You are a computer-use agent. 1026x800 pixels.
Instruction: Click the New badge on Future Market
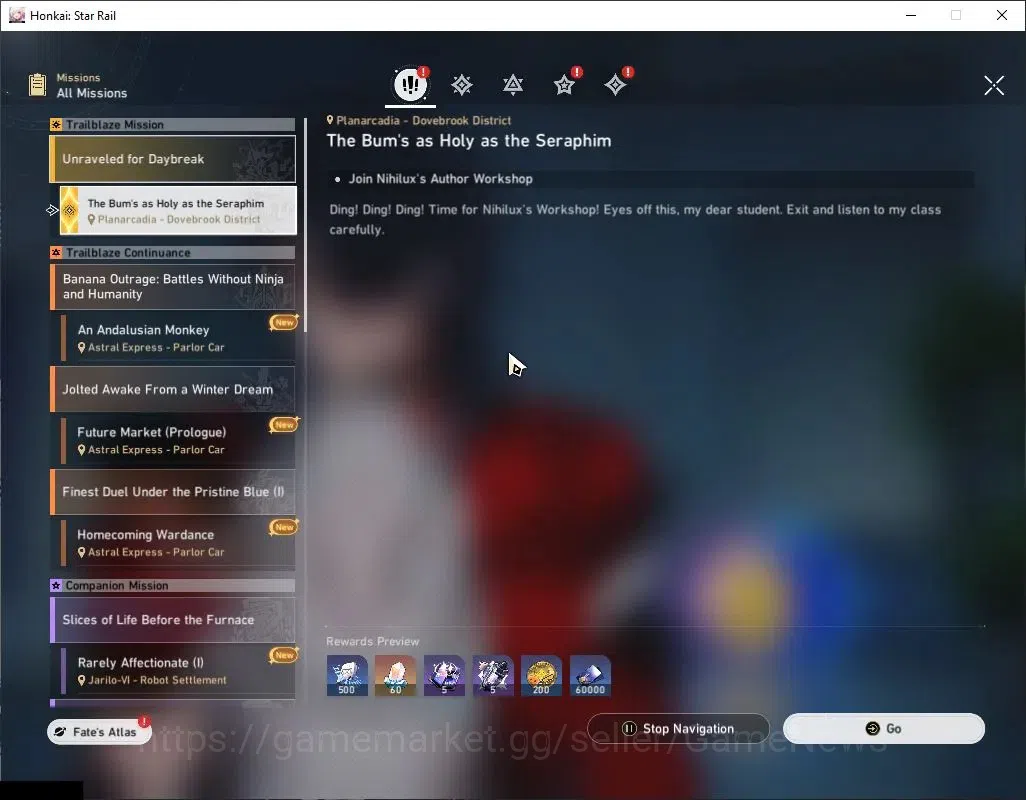pos(284,425)
